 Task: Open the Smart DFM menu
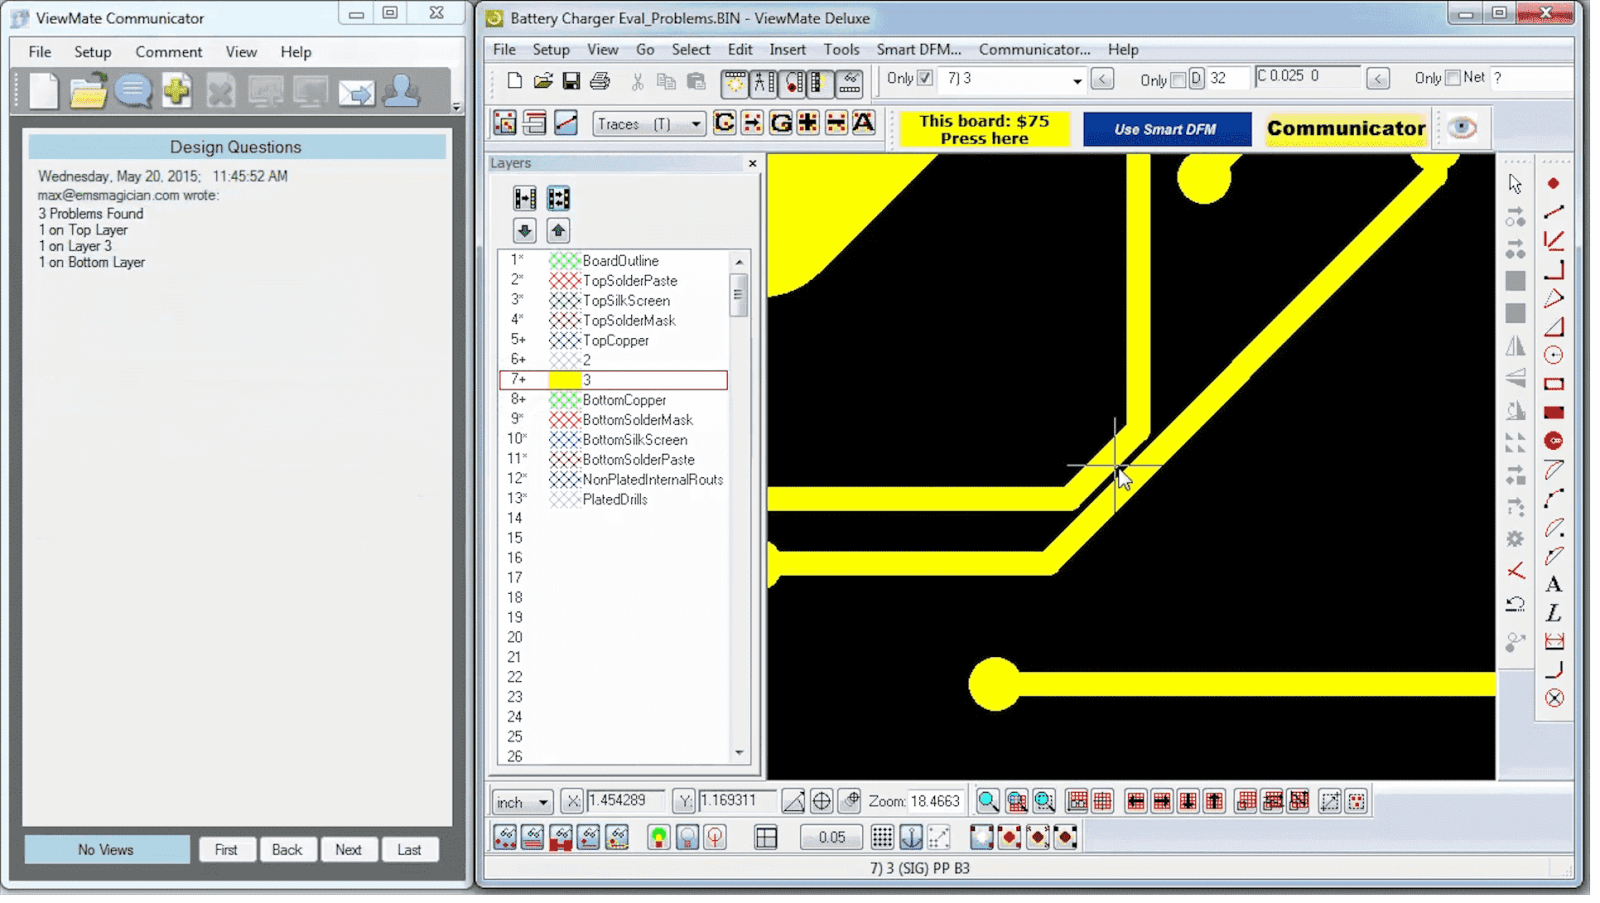[x=917, y=49]
